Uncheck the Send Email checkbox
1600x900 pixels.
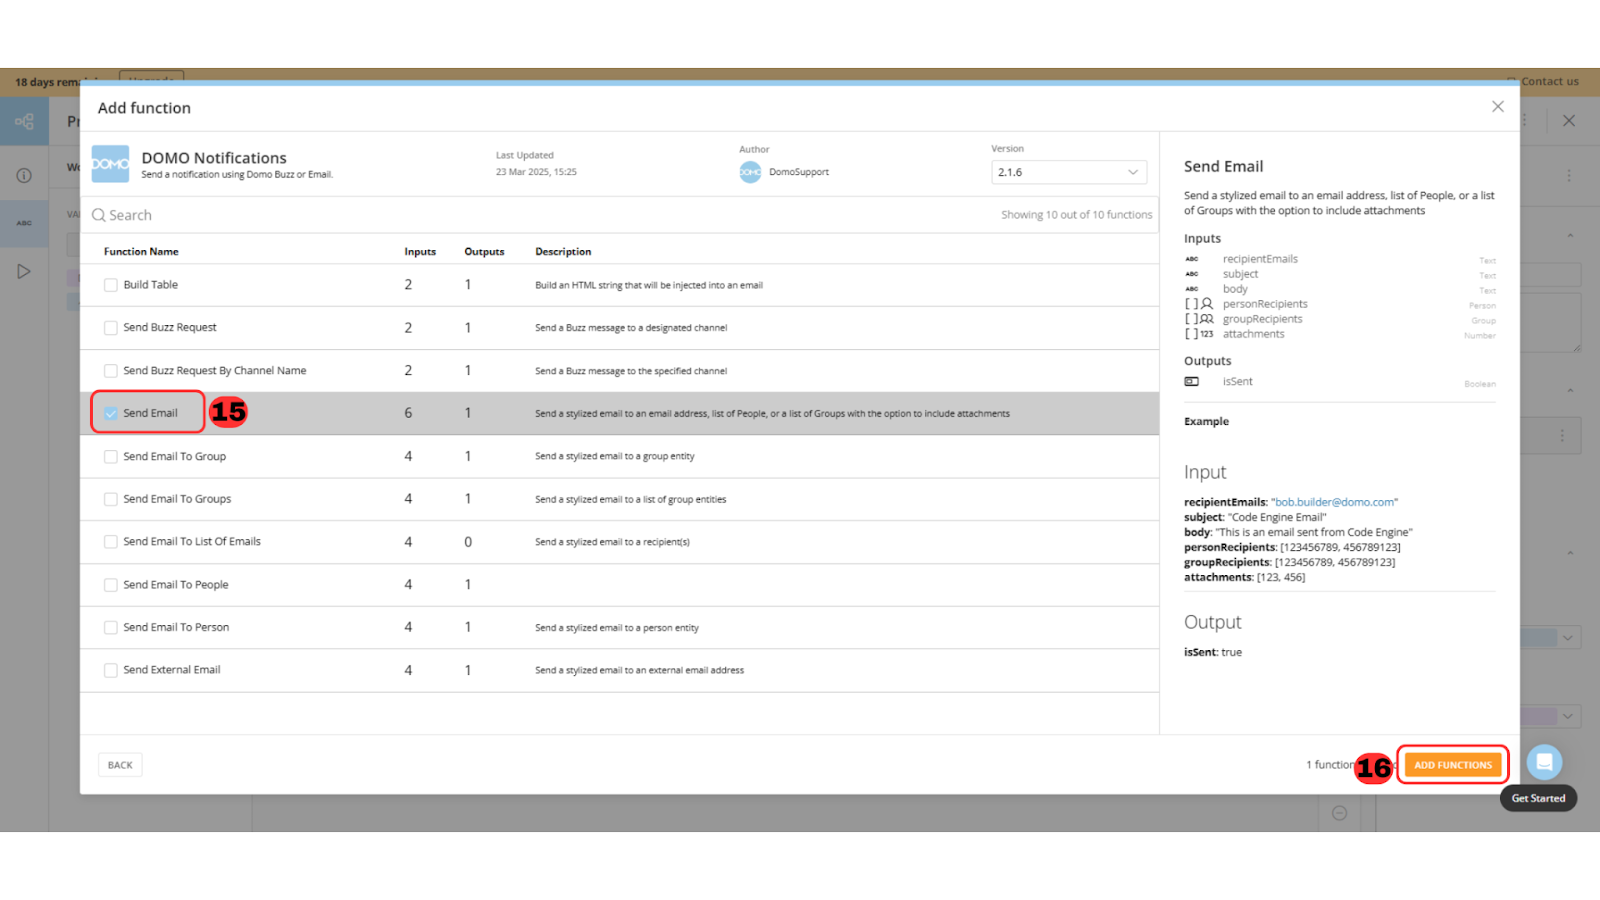[x=111, y=413]
